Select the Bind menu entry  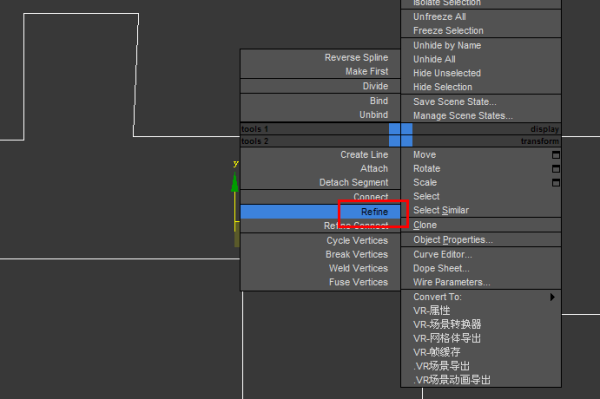[379, 101]
